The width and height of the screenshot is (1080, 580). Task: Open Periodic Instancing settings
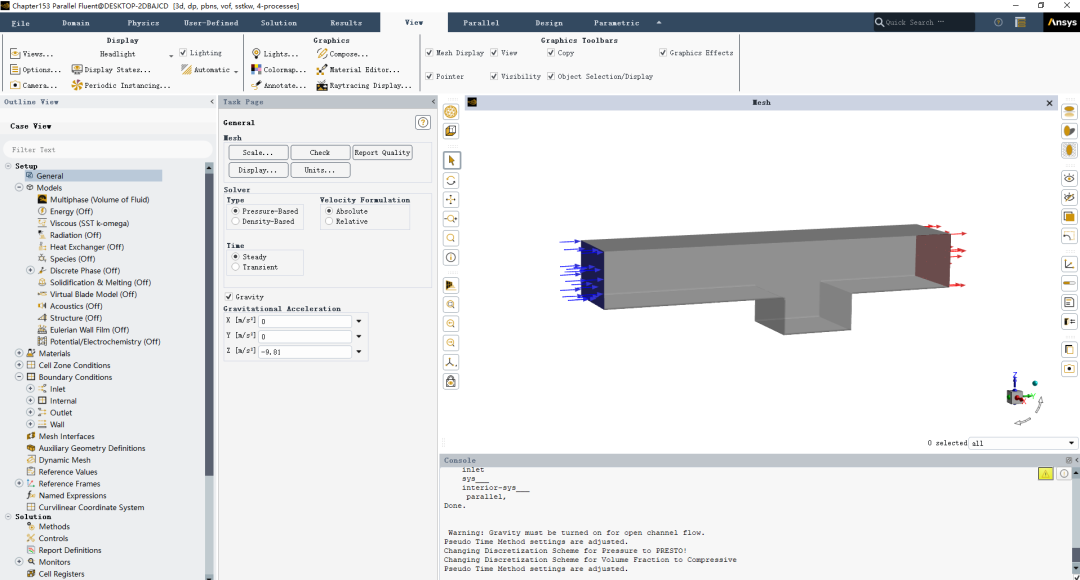click(121, 85)
